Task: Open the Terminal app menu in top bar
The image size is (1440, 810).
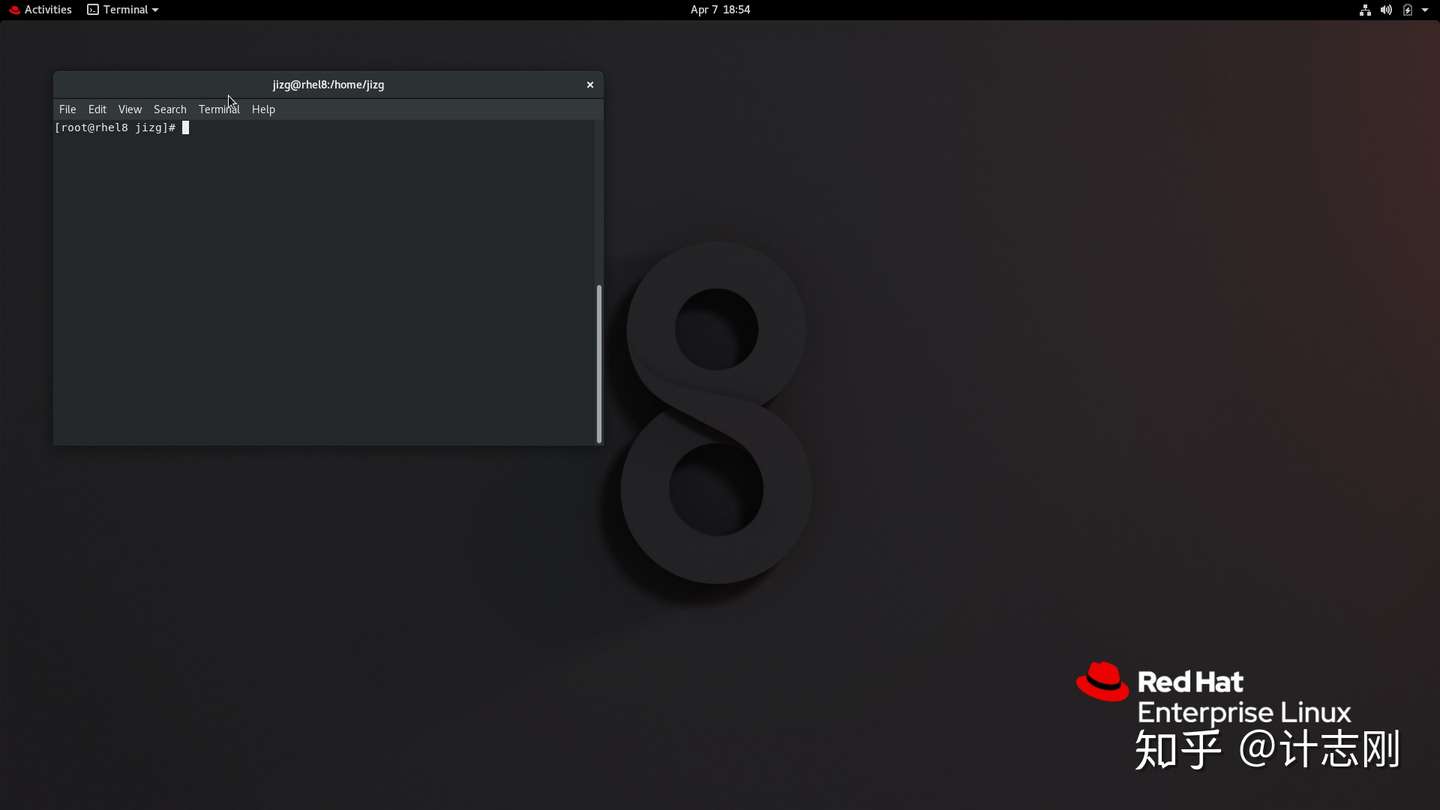Action: (x=123, y=10)
